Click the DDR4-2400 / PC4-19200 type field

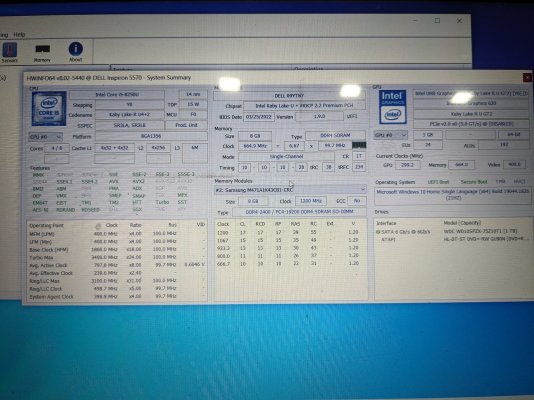coord(299,212)
